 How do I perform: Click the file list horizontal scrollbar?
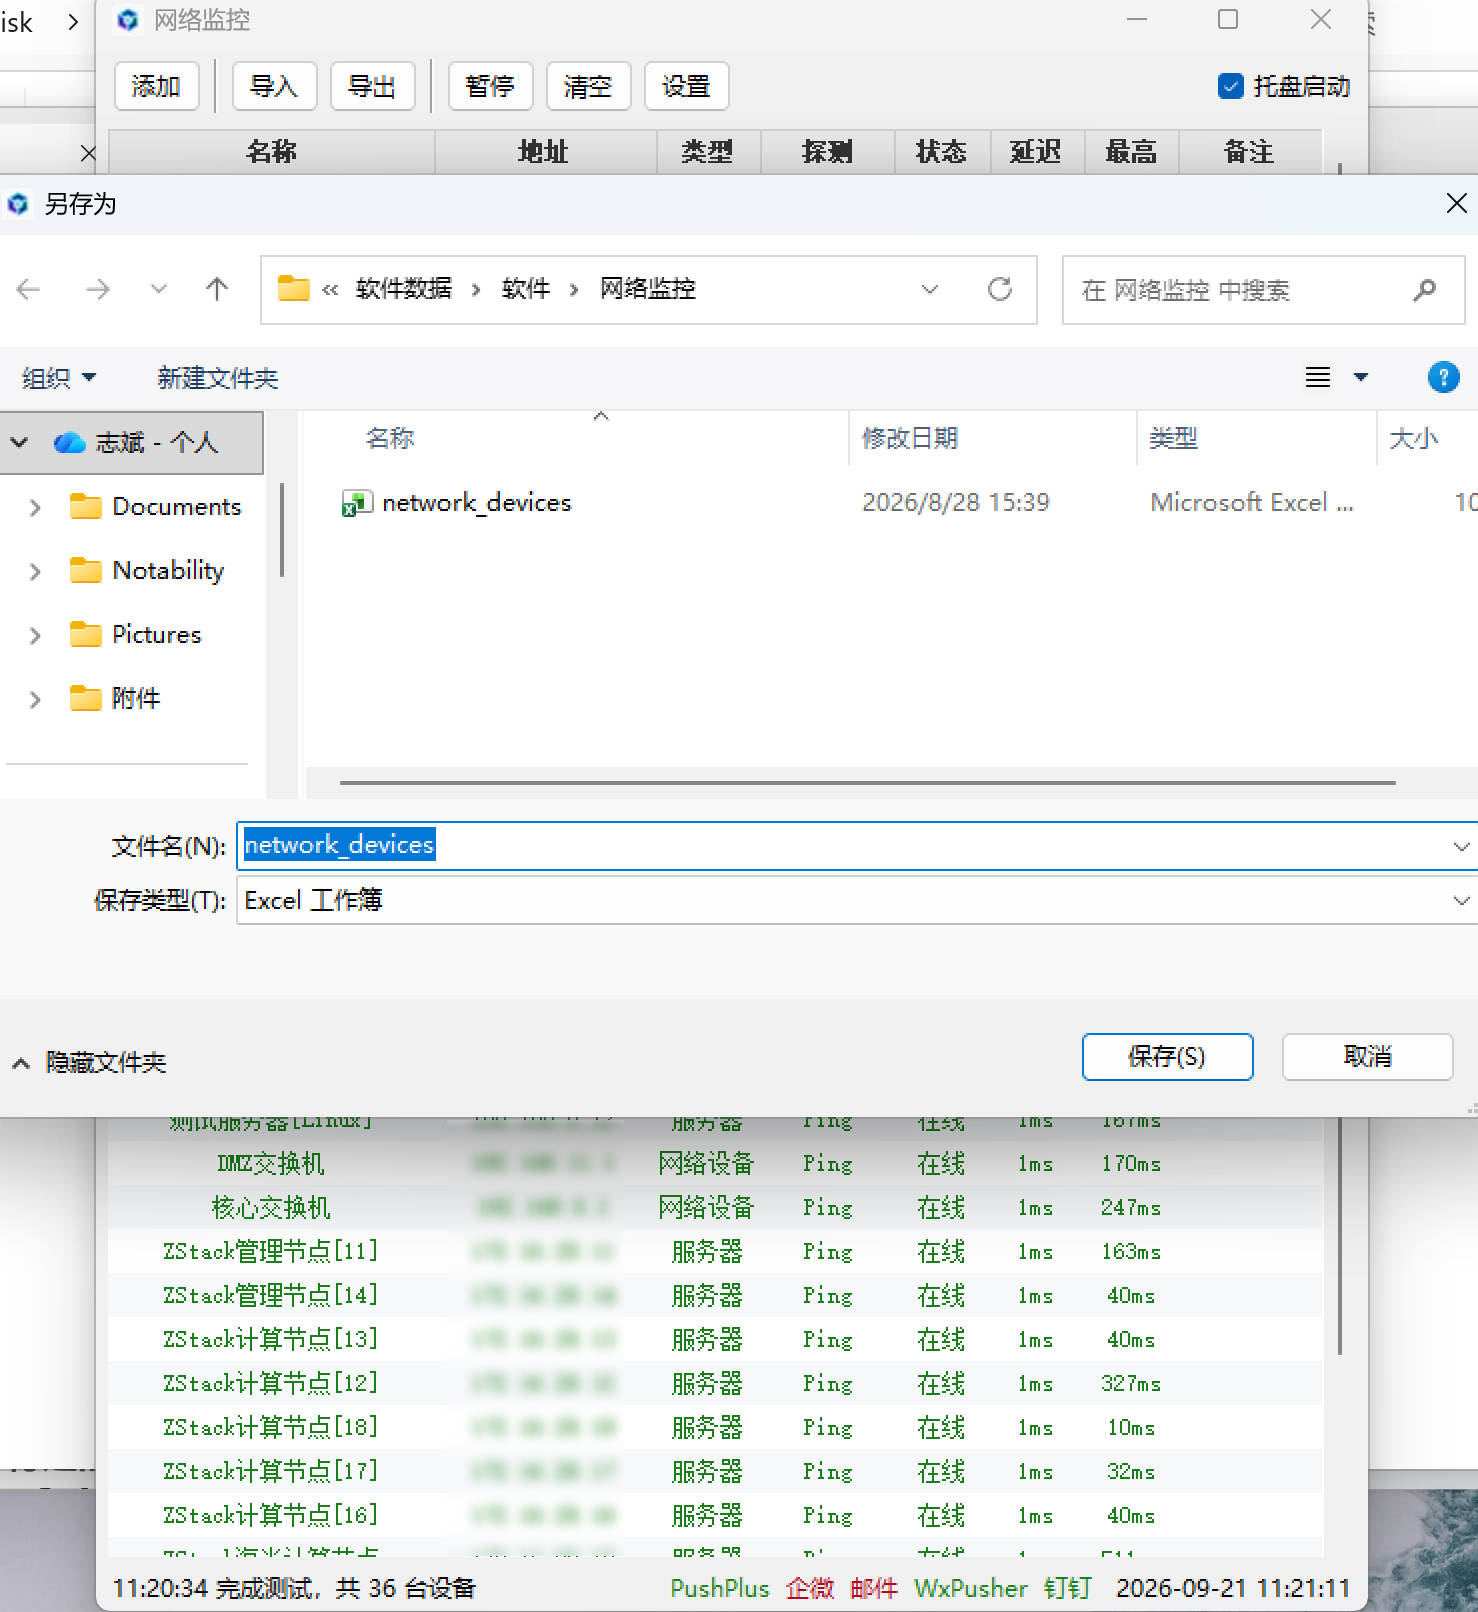point(867,783)
